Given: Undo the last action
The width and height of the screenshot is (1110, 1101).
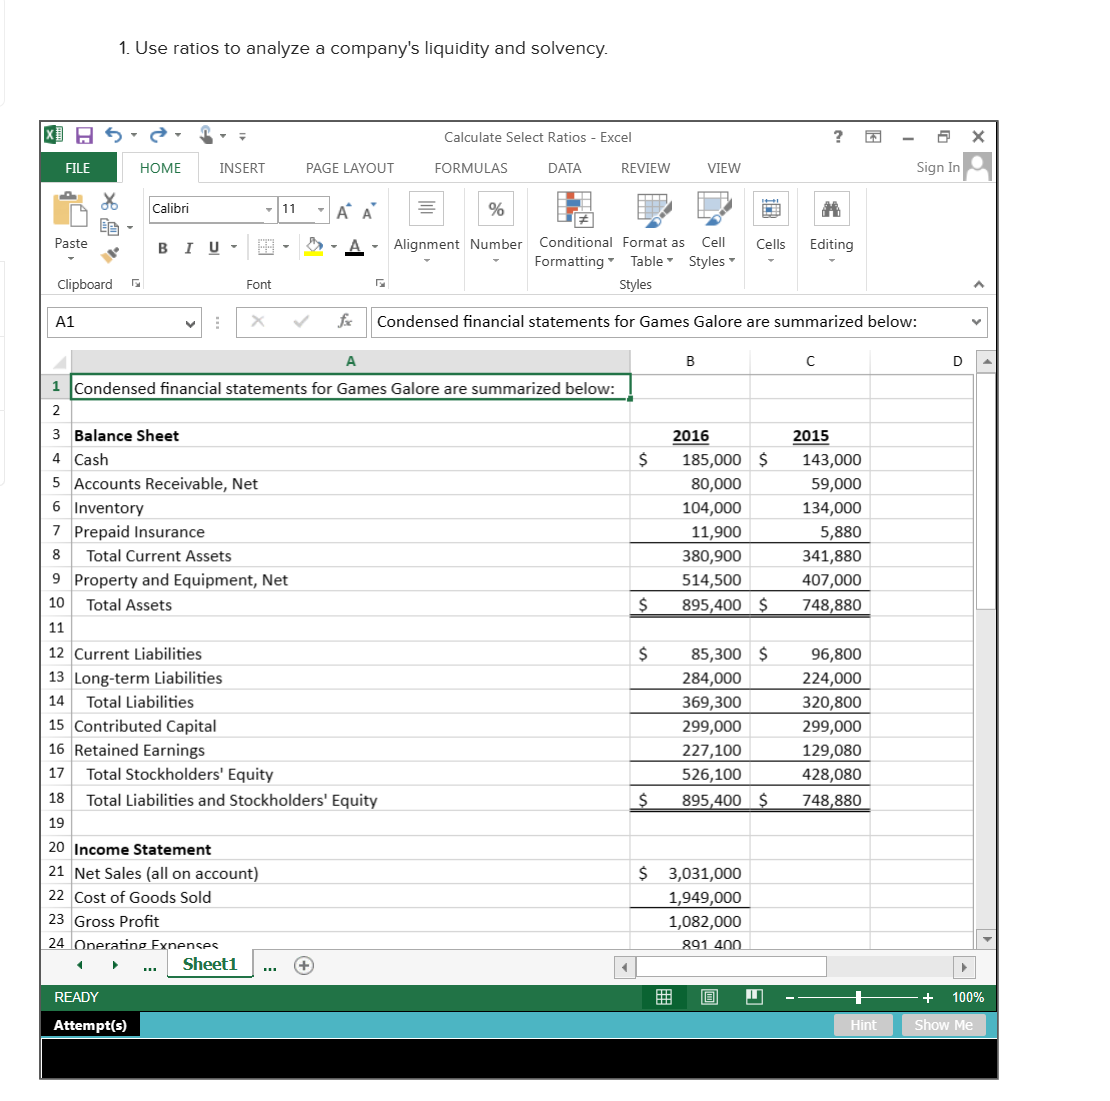Looking at the screenshot, I should pyautogui.click(x=113, y=134).
